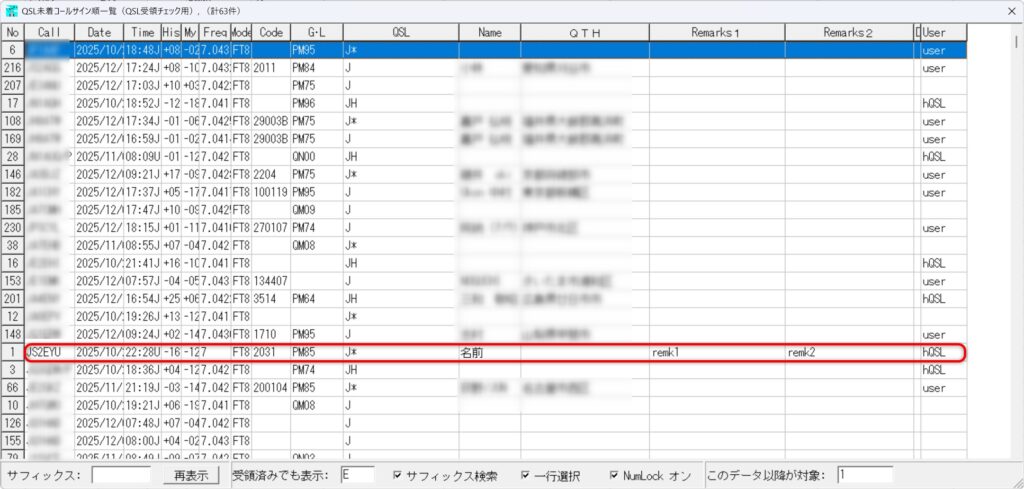Focus the サフィックス input field
The image size is (1024, 489).
pos(121,475)
